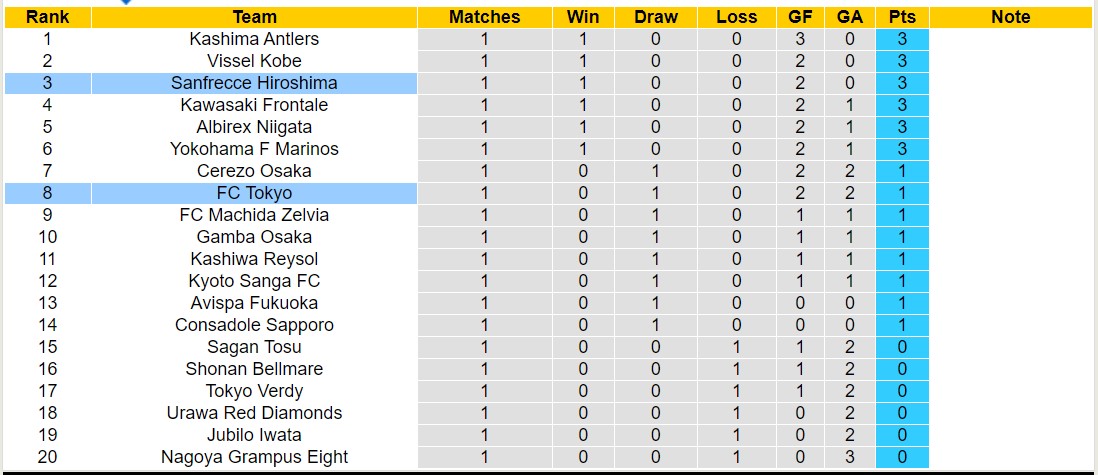This screenshot has width=1098, height=475.
Task: Click the Team column header
Action: point(254,17)
